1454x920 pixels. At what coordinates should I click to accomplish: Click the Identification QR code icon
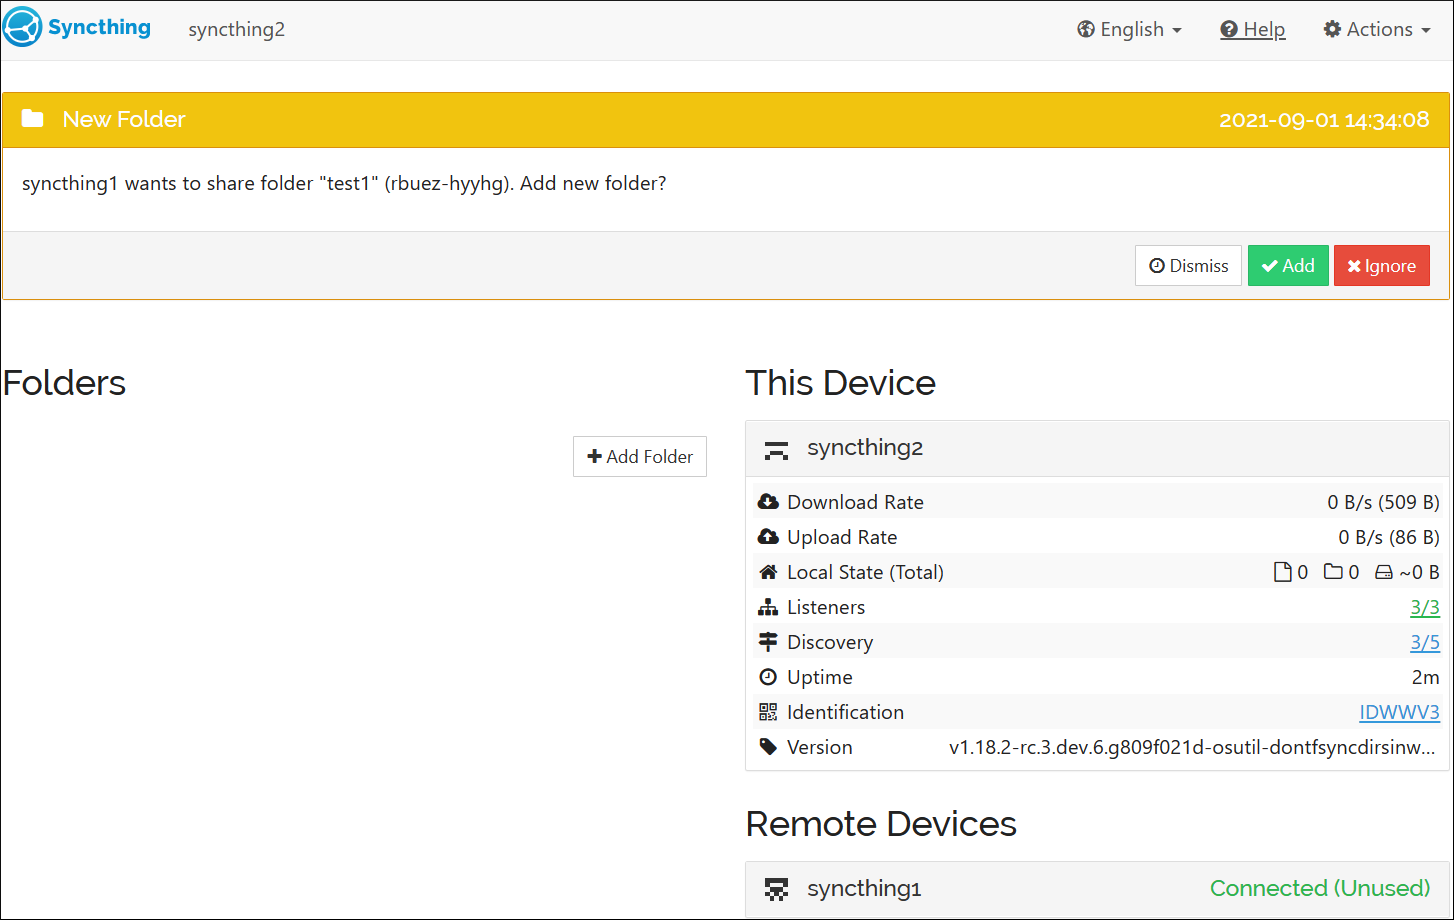pyautogui.click(x=768, y=712)
